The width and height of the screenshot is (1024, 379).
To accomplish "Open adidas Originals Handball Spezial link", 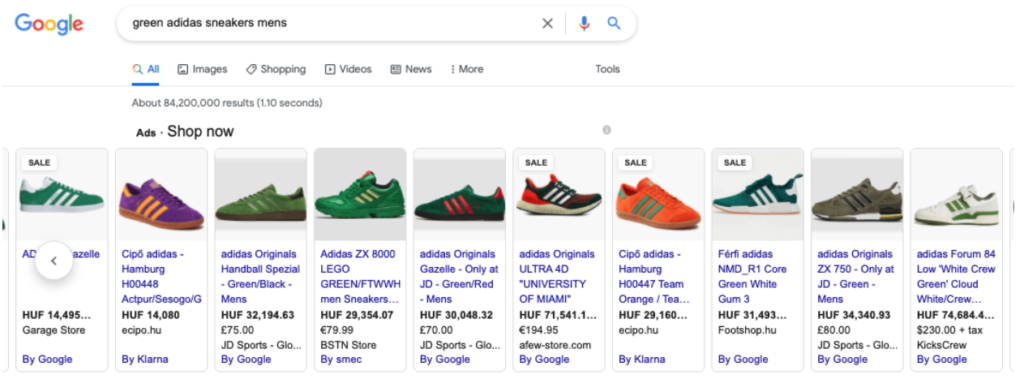I will [x=261, y=276].
